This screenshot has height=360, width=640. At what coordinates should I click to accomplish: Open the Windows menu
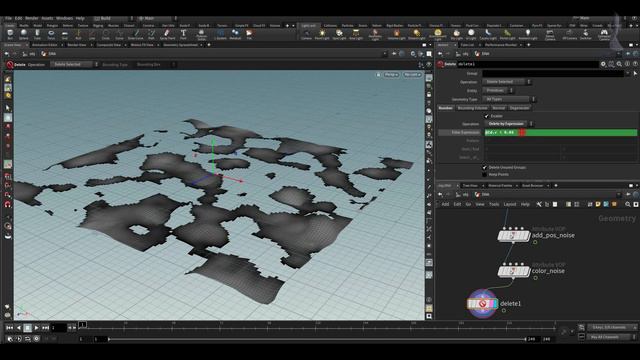click(64, 18)
